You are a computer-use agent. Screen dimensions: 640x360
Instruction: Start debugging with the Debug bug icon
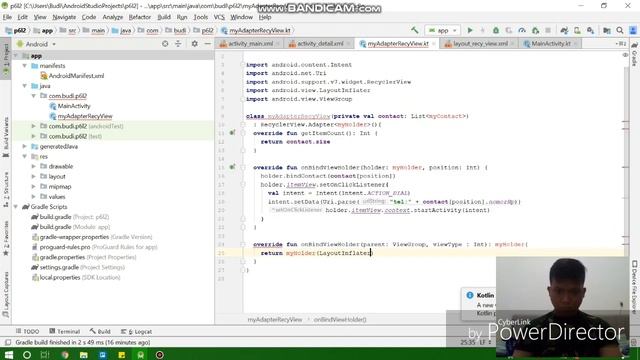click(496, 30)
